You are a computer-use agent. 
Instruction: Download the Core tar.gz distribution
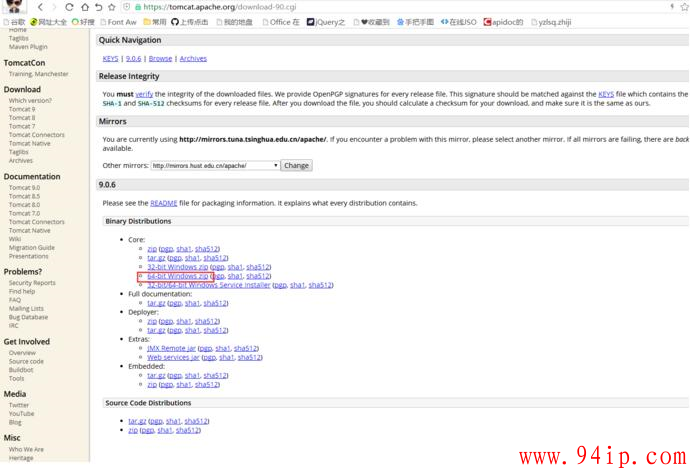[156, 258]
